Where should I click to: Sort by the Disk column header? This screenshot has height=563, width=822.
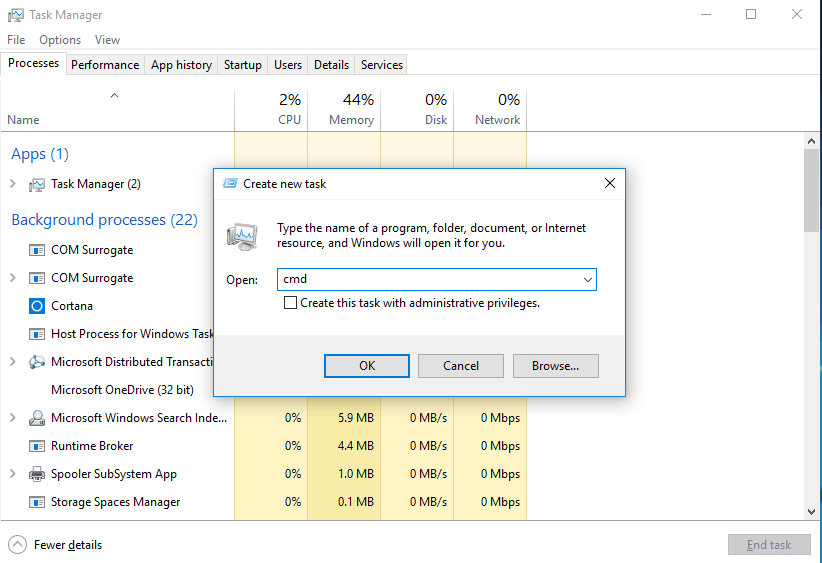tap(417, 110)
